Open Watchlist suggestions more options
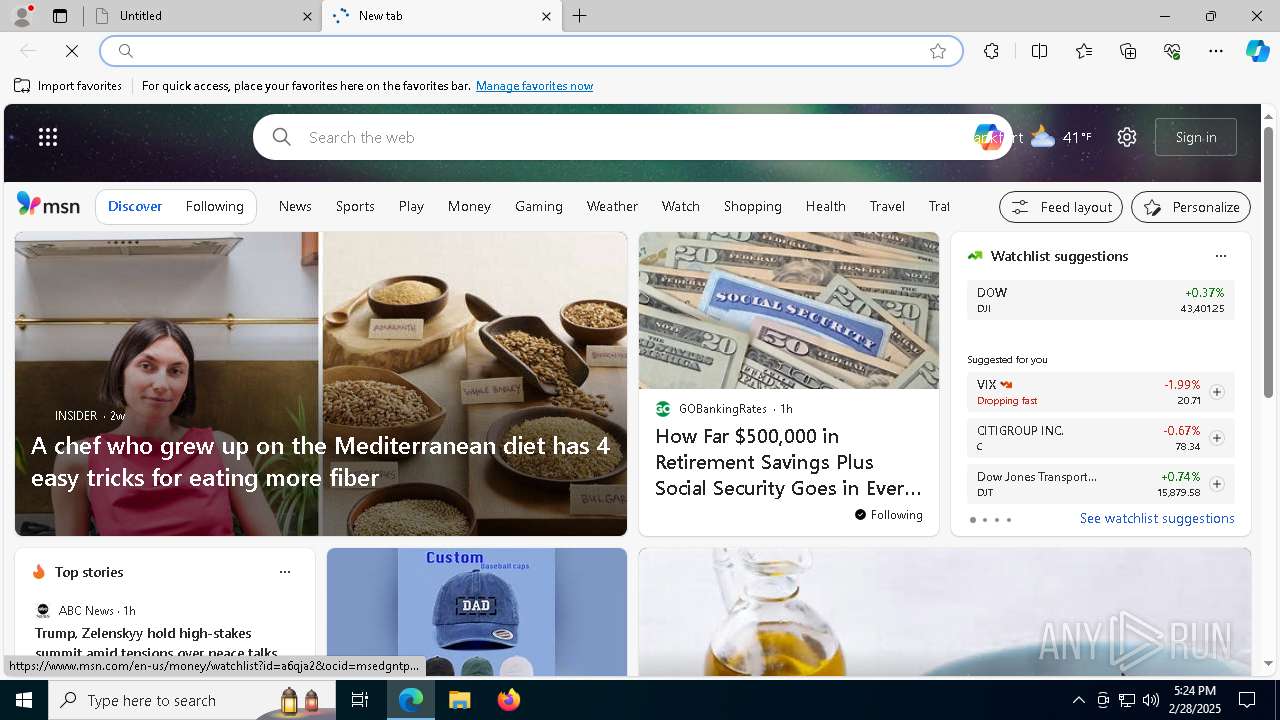This screenshot has height=720, width=1280. coord(1220,256)
